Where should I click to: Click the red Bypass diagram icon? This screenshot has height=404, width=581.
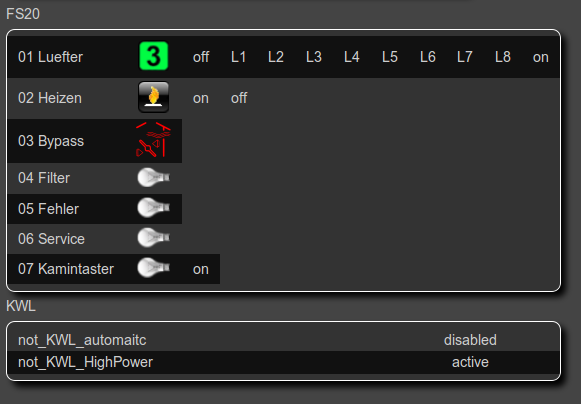[x=153, y=139]
